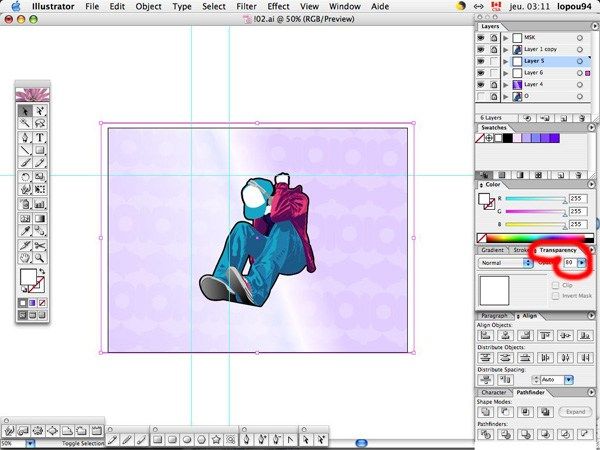Select the black color swatch
Screen dimensions: 600x450
507,138
